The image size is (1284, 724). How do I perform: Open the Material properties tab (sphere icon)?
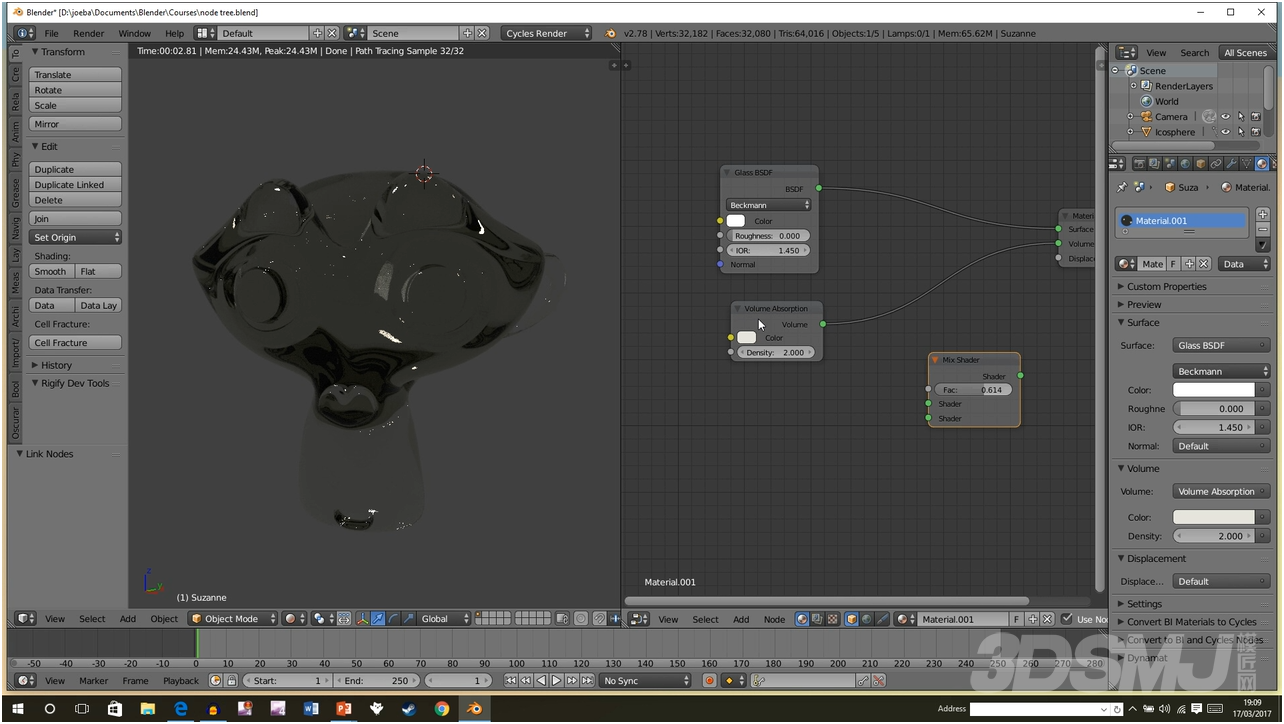[x=1262, y=164]
